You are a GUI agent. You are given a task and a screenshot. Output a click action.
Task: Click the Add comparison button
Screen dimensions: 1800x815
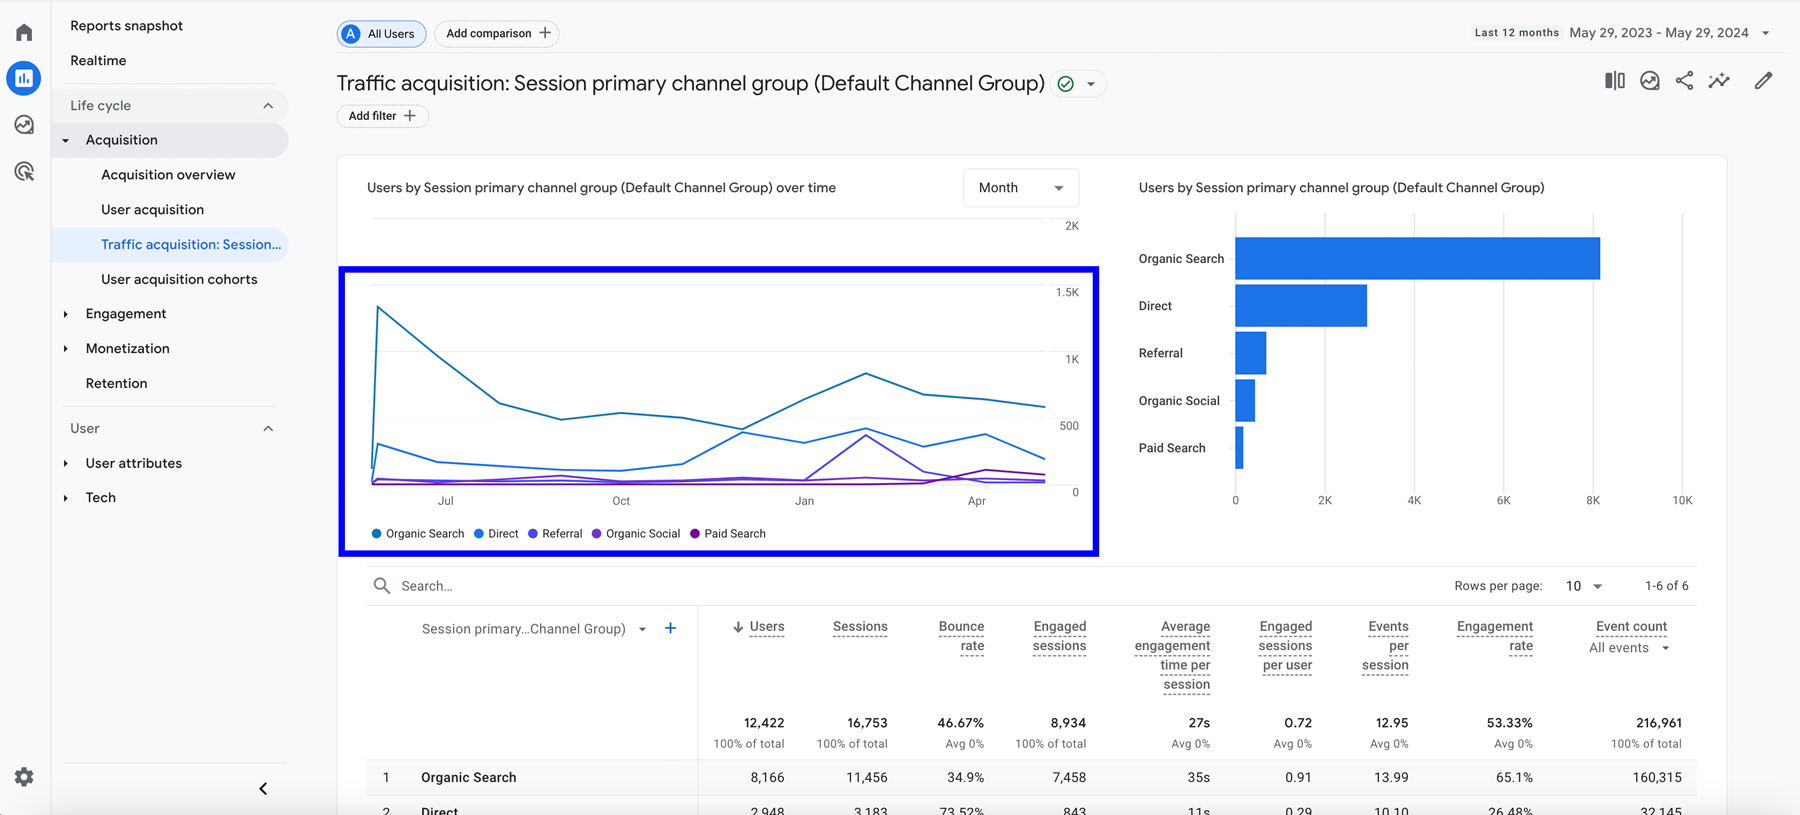497,34
